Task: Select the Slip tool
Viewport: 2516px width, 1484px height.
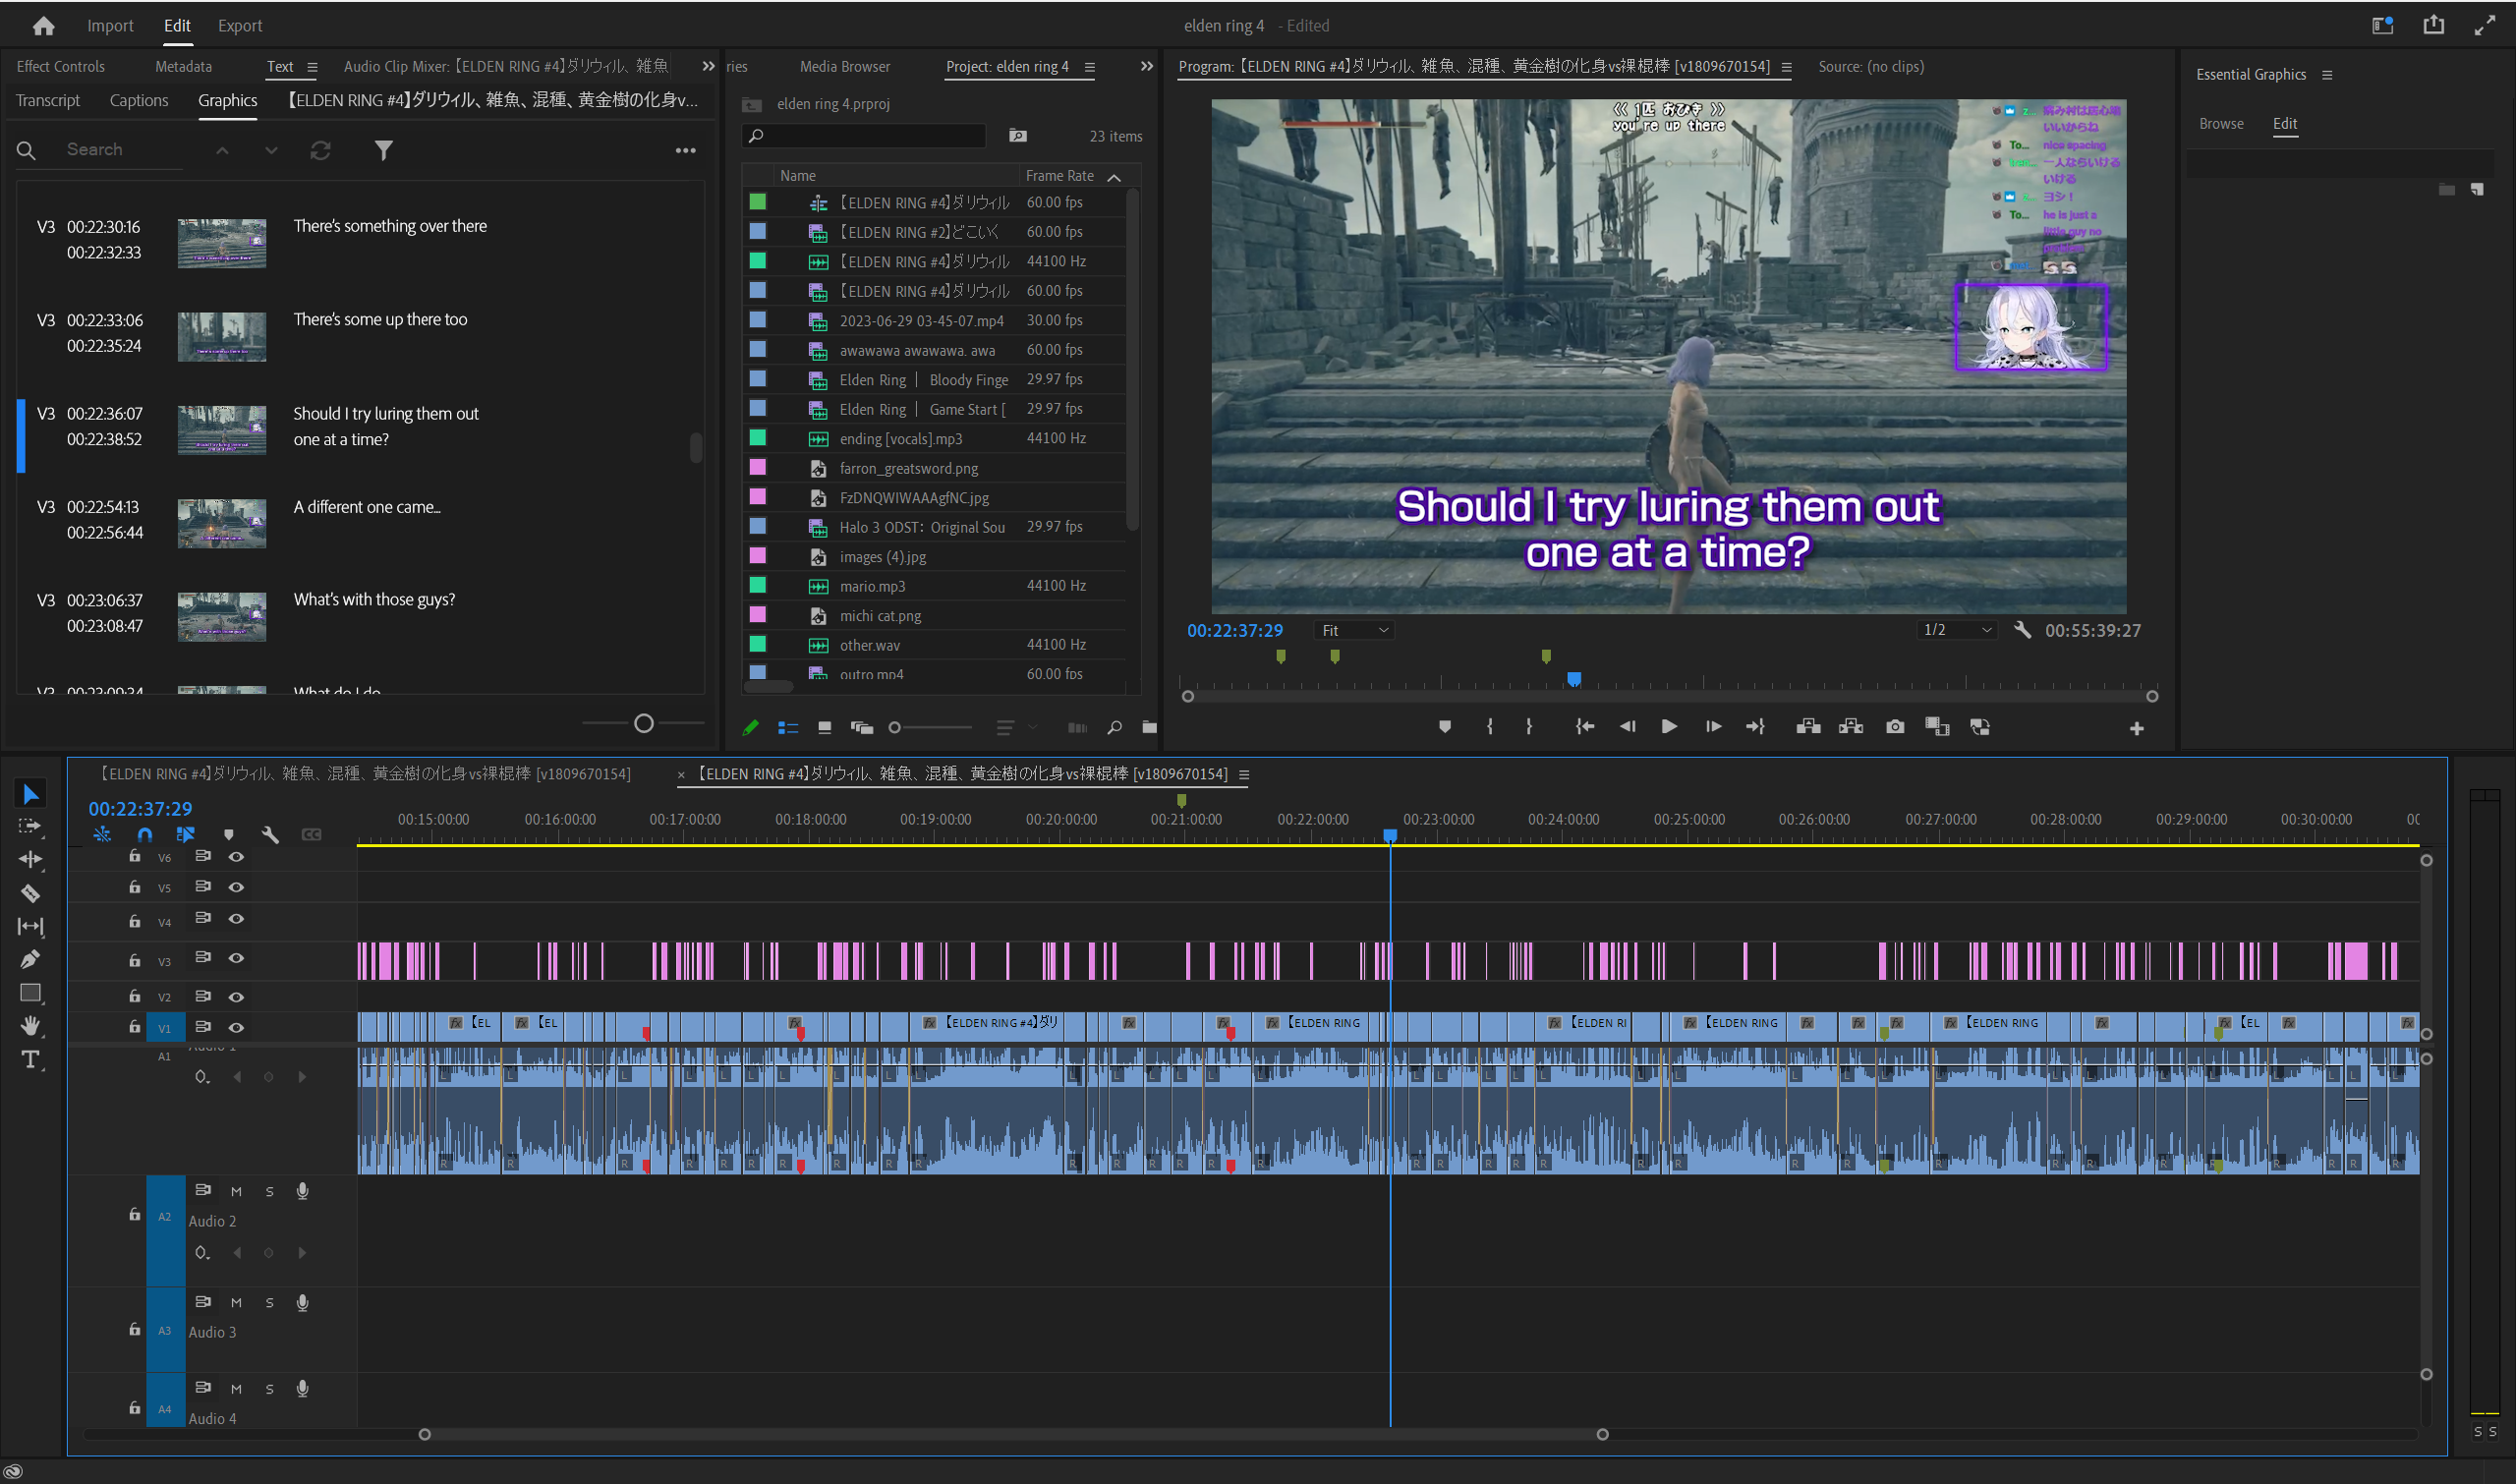Action: 30,926
